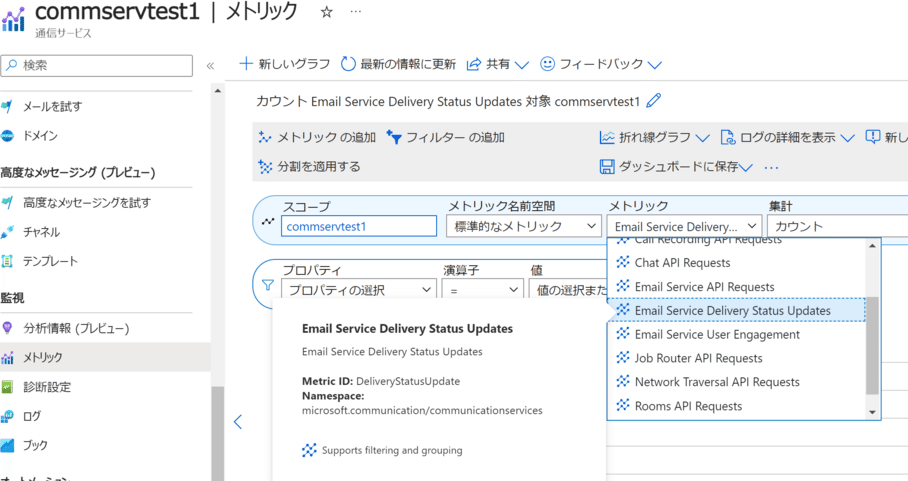Open the 演算子 equals dropdown
The height and width of the screenshot is (481, 908).
point(482,289)
